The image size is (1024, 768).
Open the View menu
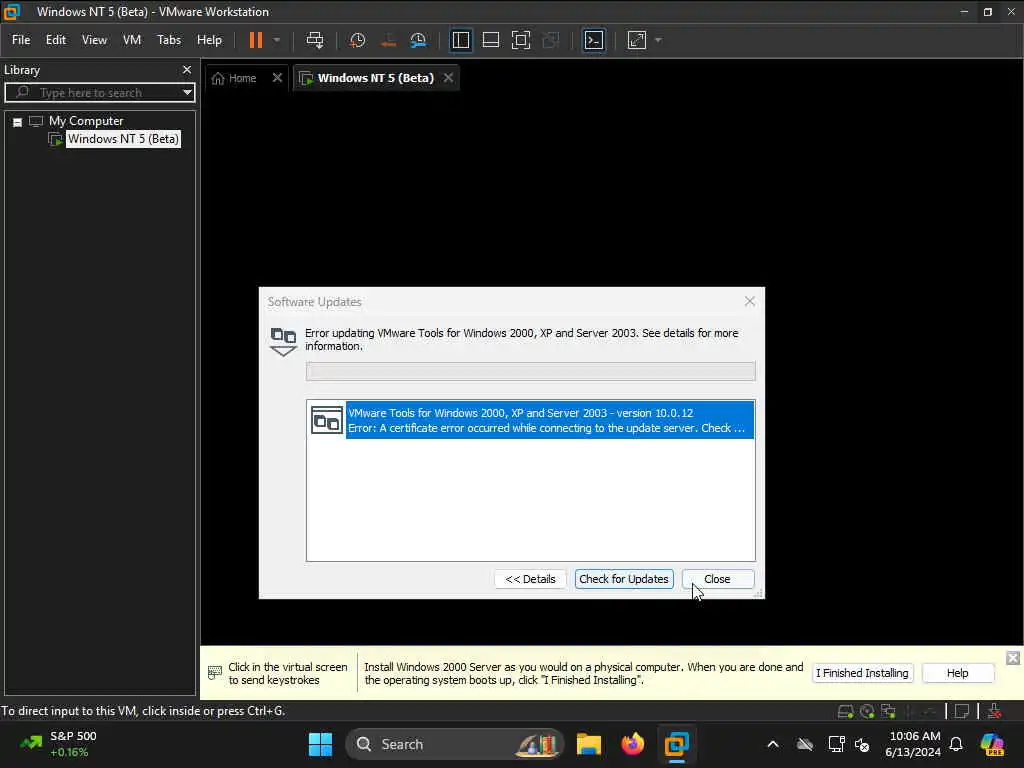(x=94, y=40)
